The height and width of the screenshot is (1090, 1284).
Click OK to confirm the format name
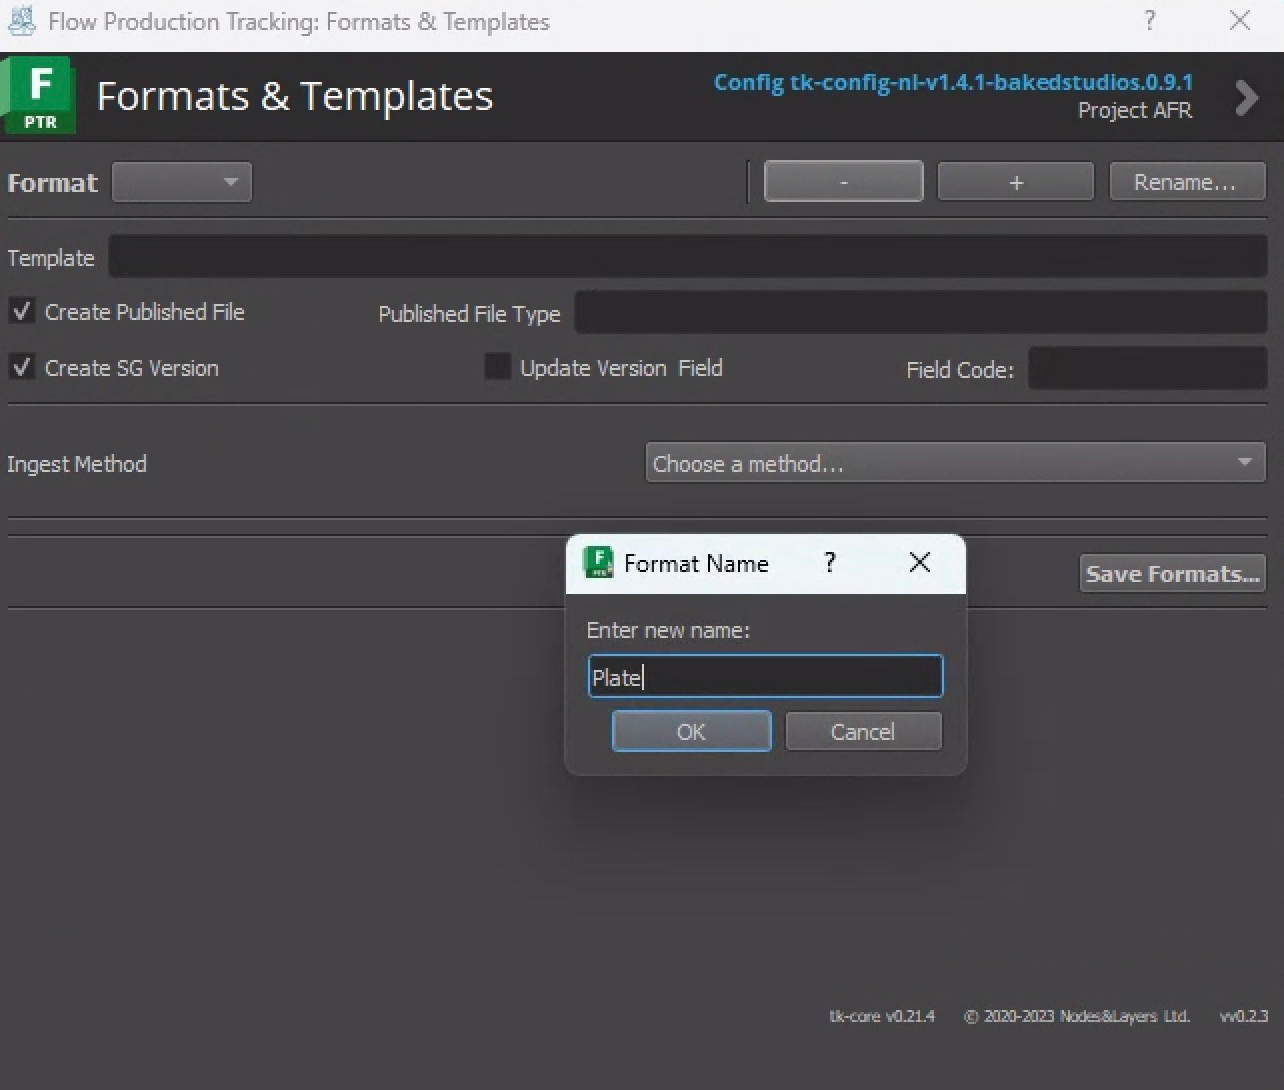691,731
